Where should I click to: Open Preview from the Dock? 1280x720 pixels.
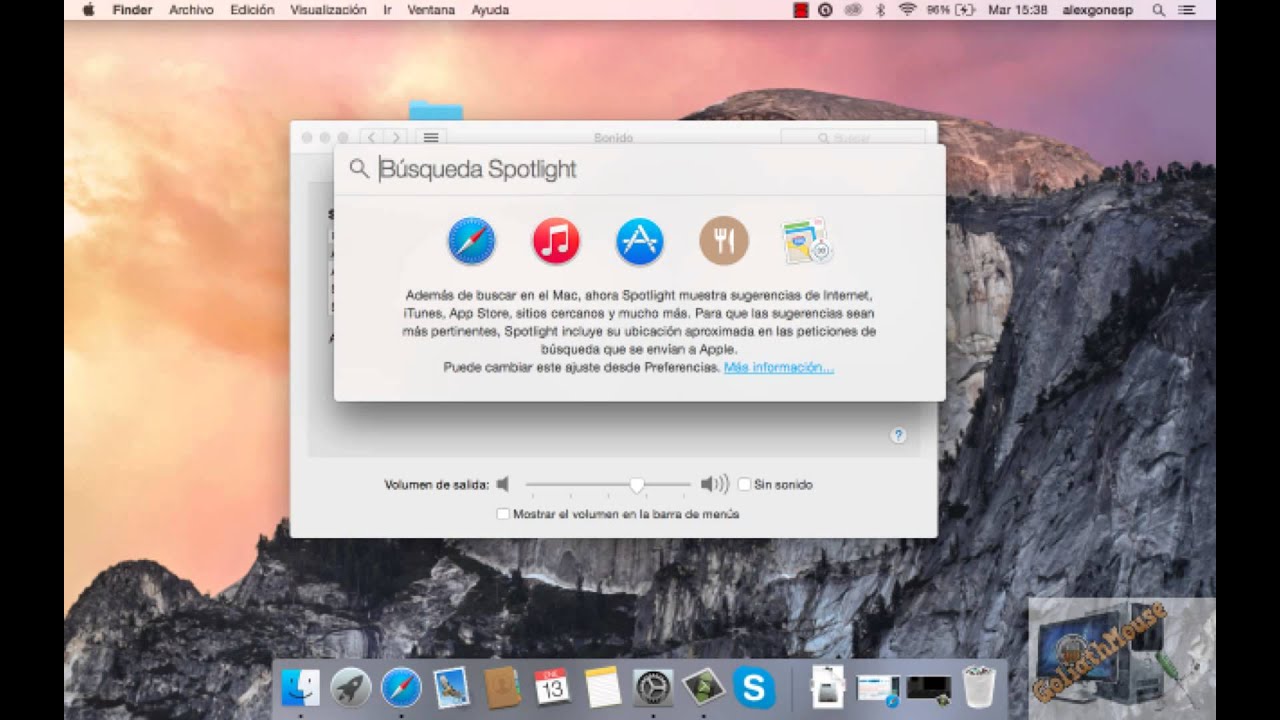pos(451,688)
